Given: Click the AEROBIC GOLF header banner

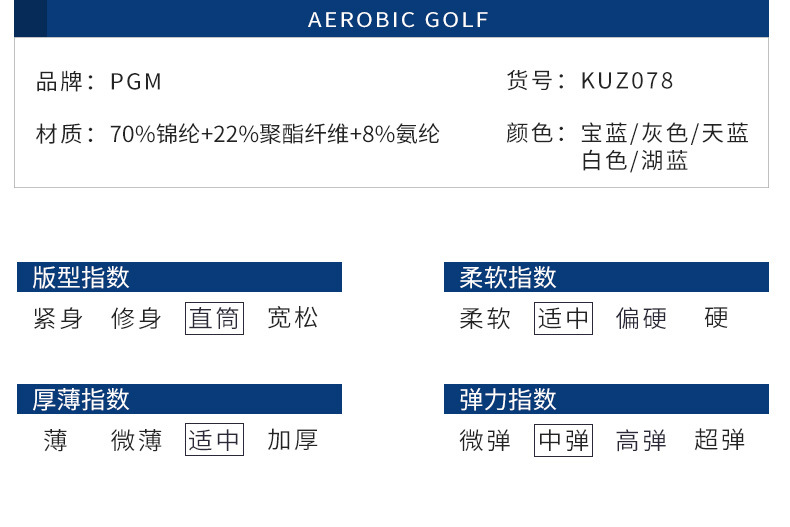Looking at the screenshot, I should tap(398, 20).
